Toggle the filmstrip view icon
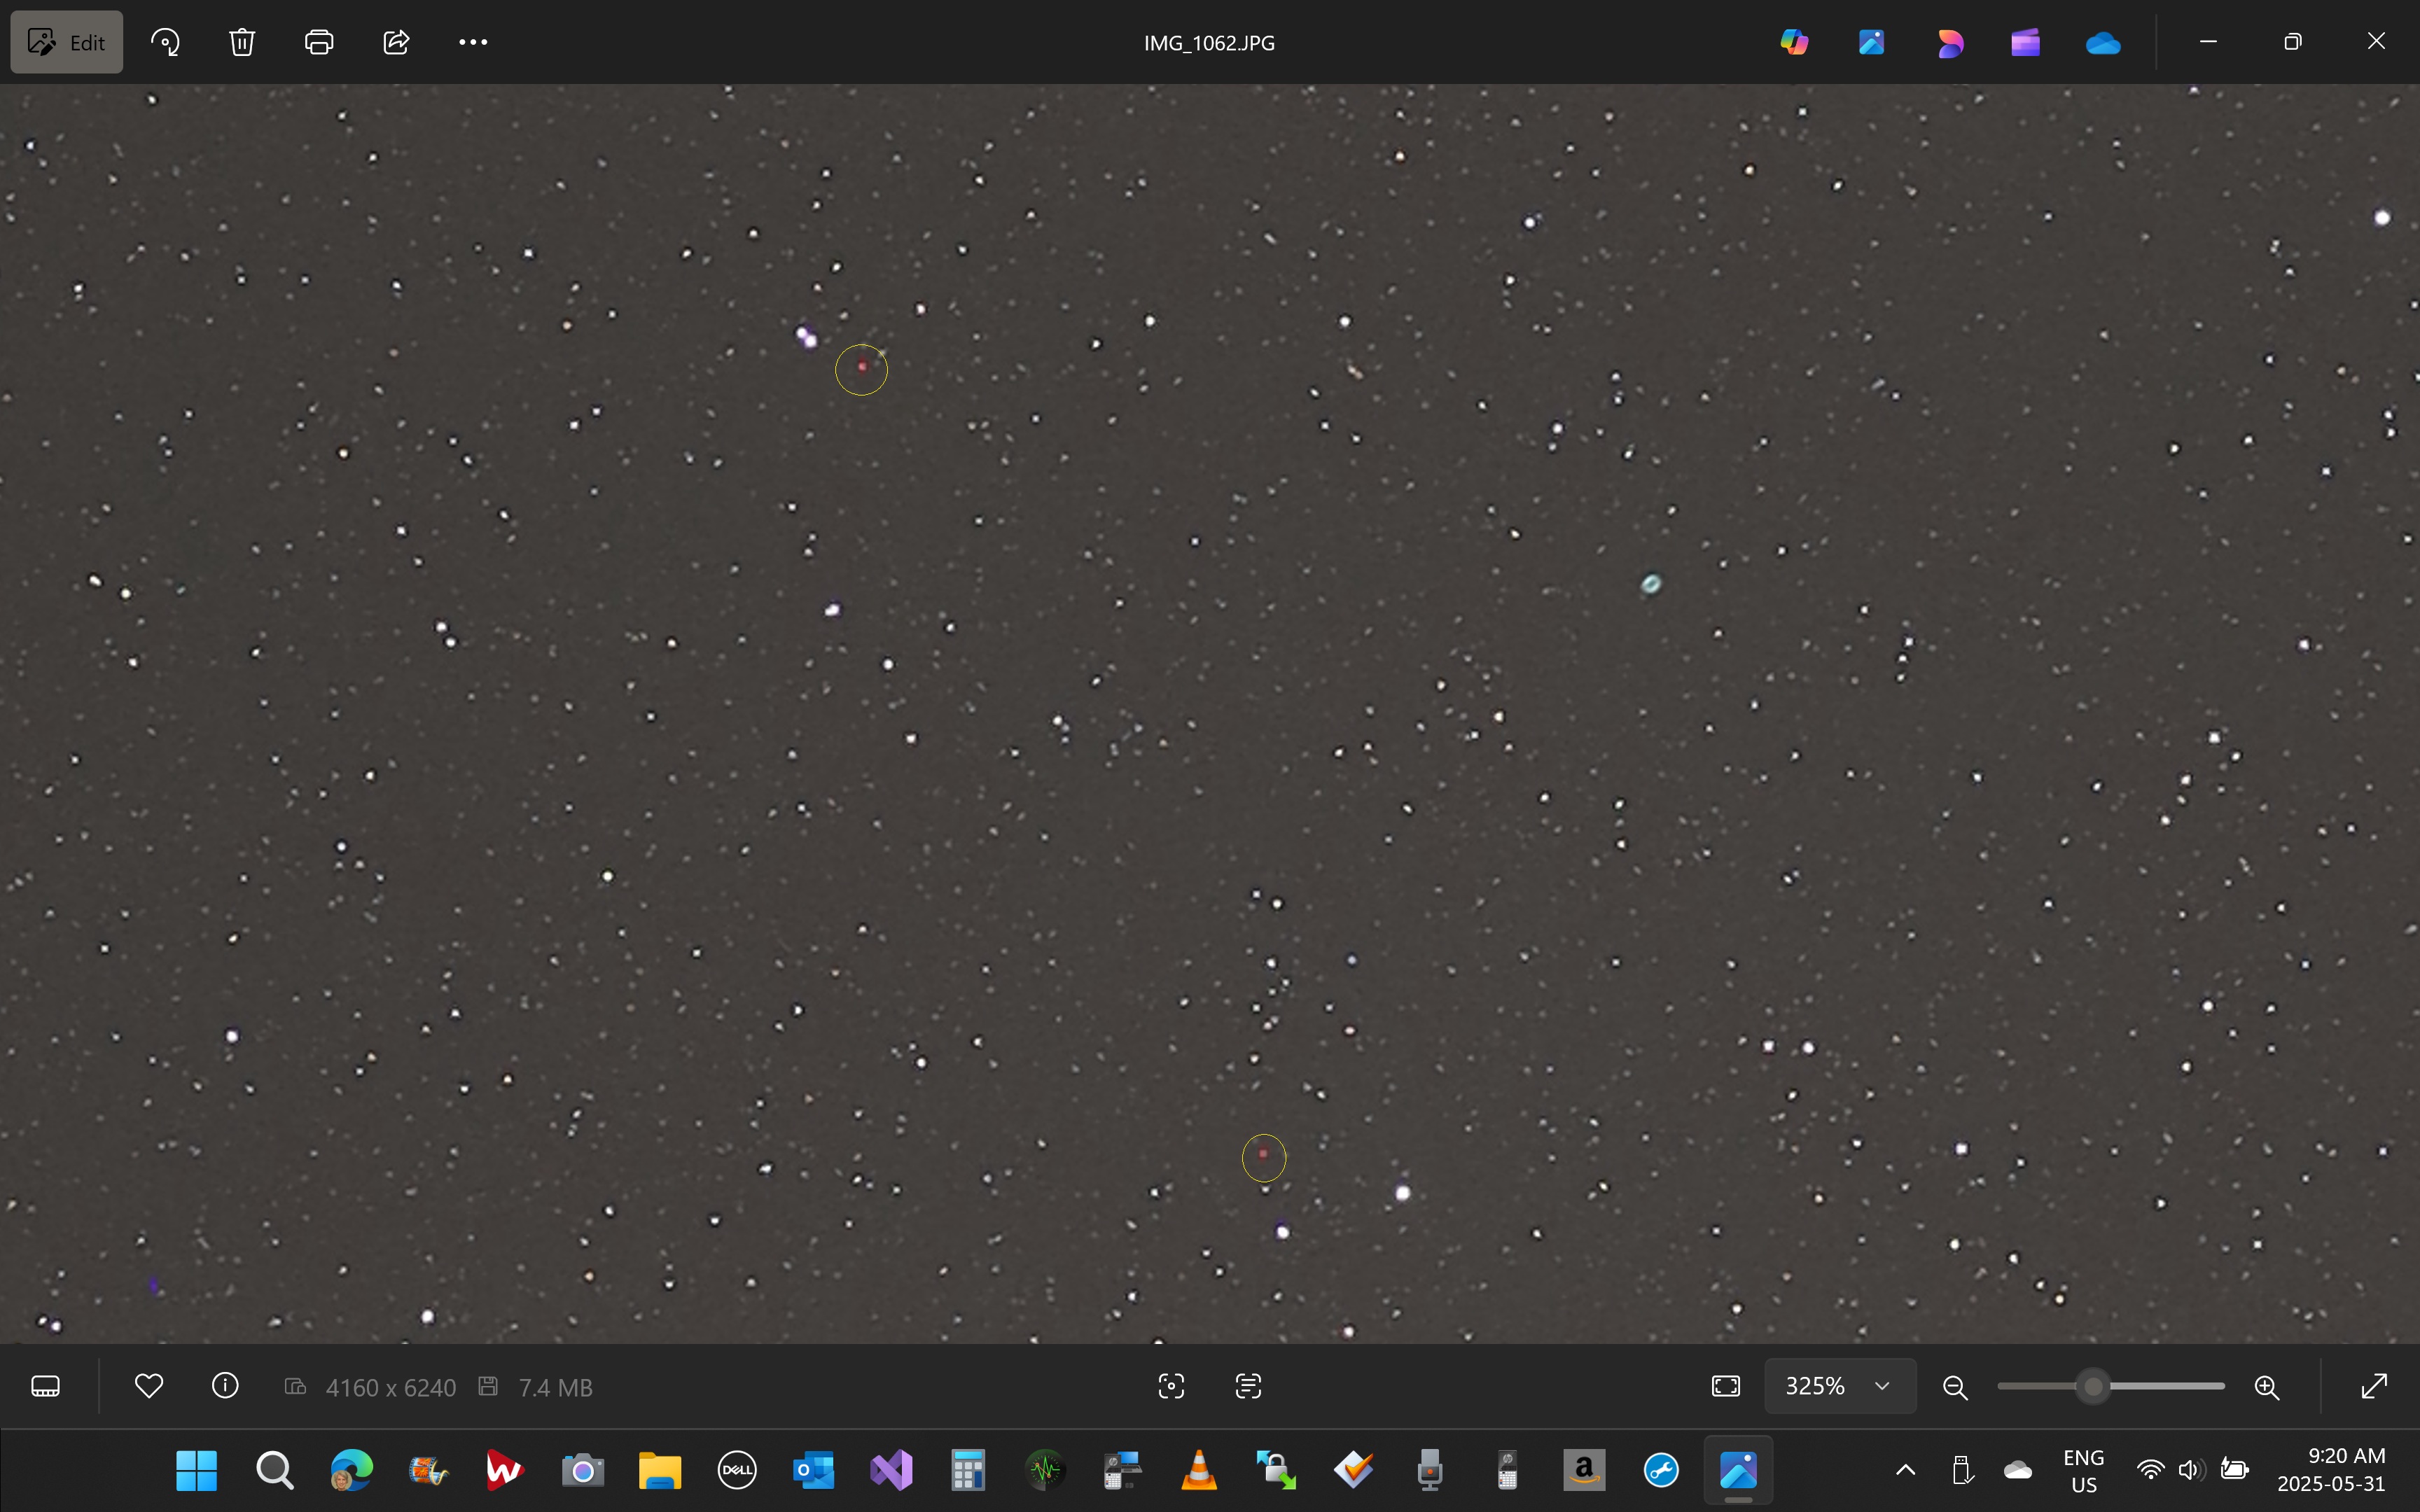 pos(46,1386)
